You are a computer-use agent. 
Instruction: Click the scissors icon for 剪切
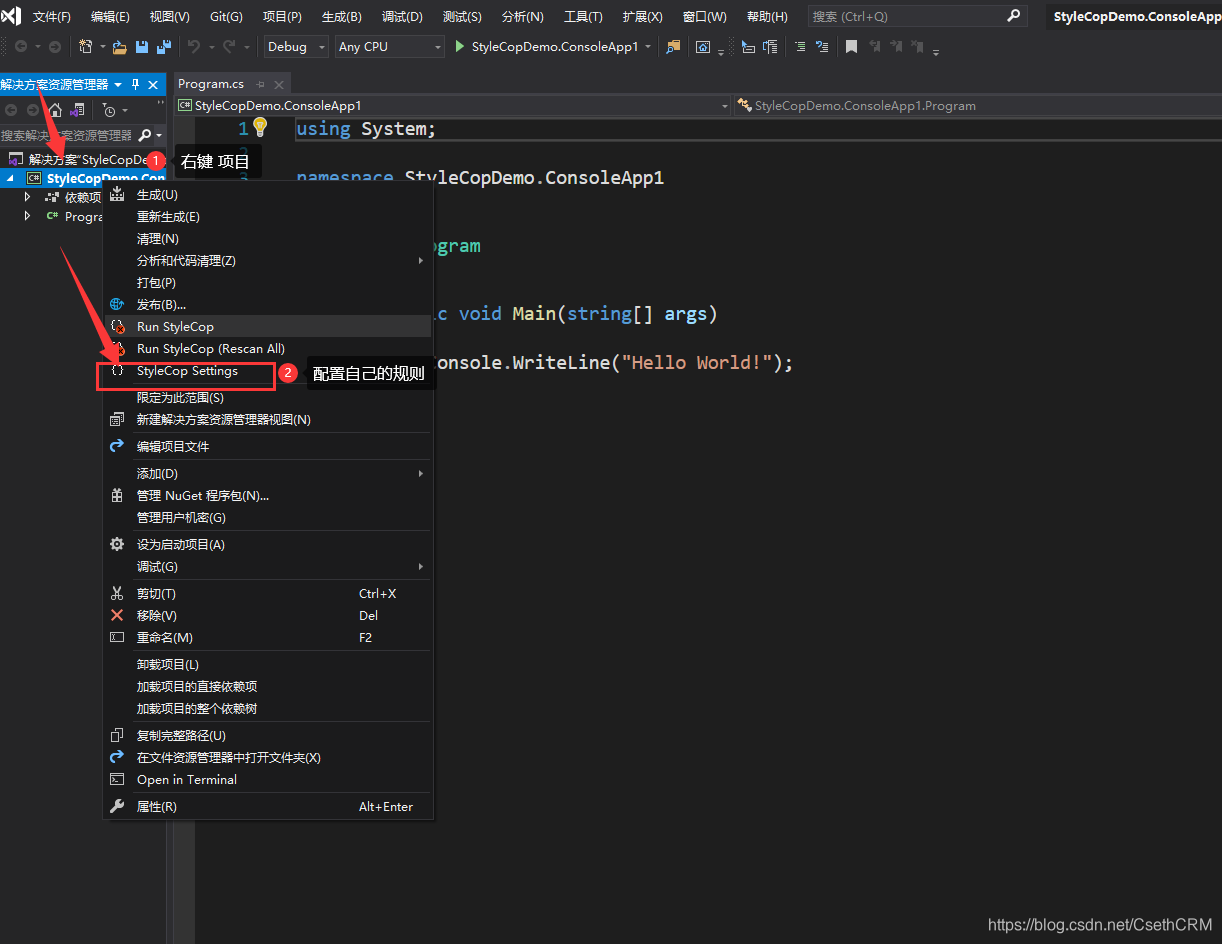click(x=117, y=594)
